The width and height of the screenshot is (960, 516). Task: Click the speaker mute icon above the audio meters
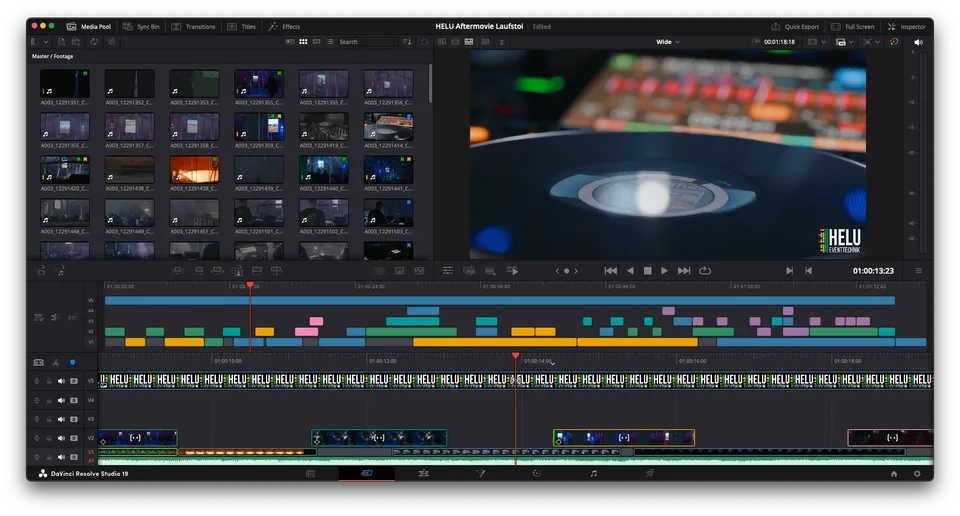pyautogui.click(x=918, y=42)
